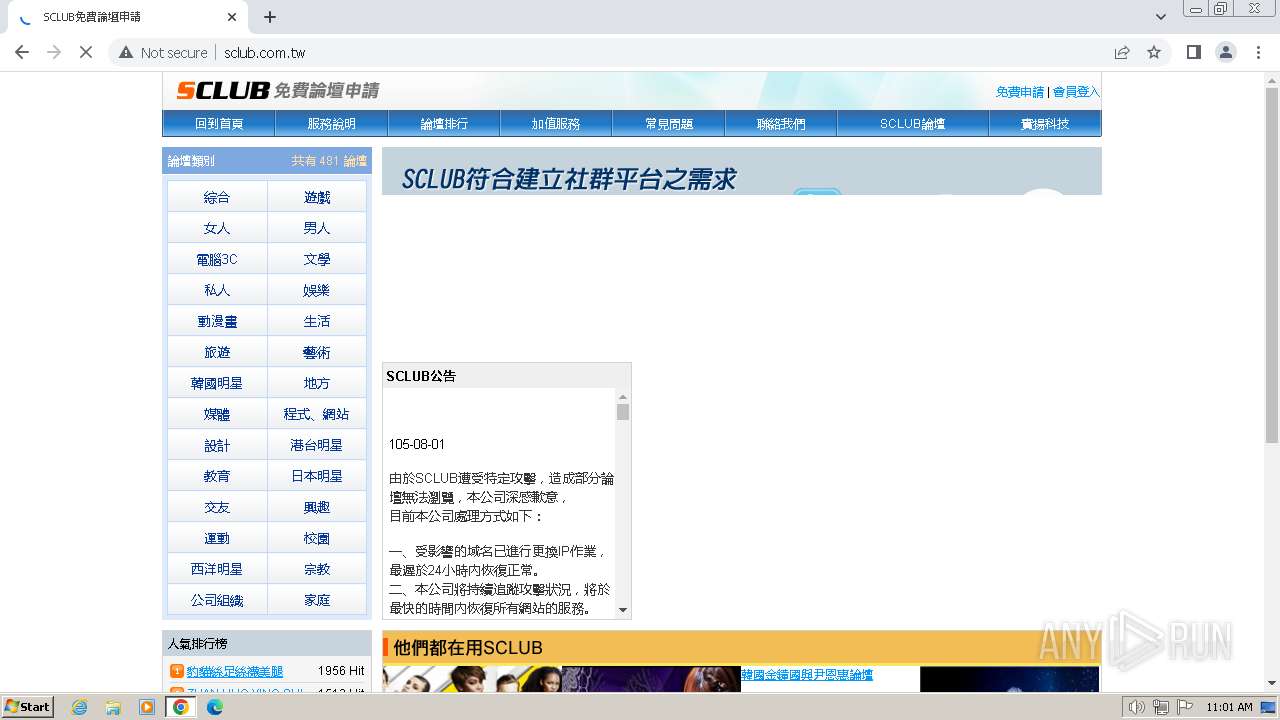Open the 寶揚科技 menu item
1280x720 pixels.
(1045, 124)
